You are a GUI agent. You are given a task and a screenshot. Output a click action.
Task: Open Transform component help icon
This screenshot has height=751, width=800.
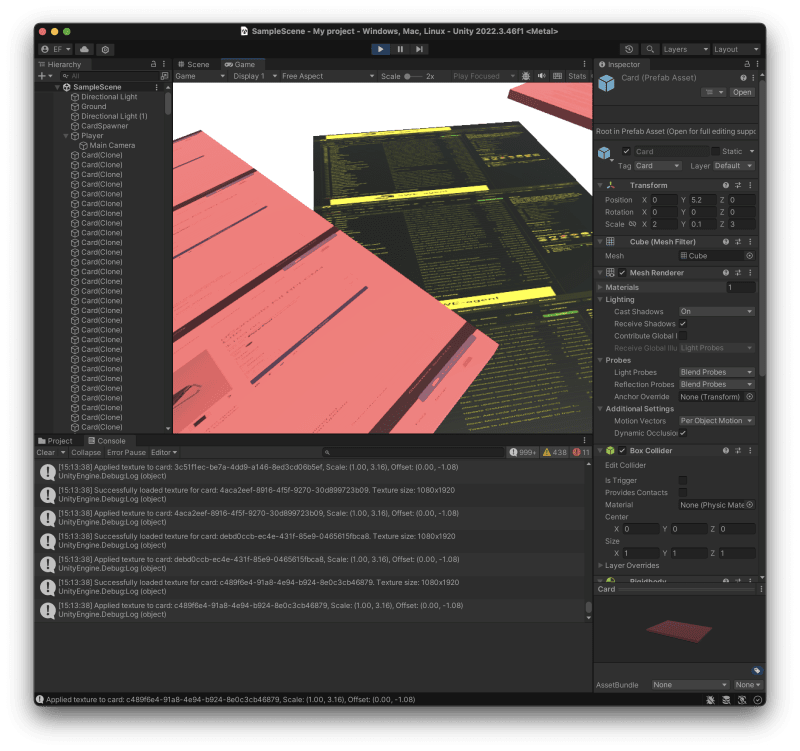click(726, 185)
